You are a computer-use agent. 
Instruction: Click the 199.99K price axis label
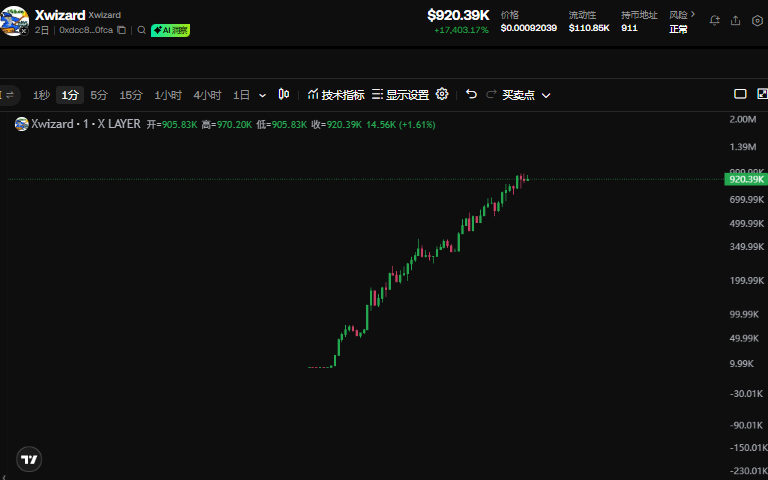tap(746, 281)
